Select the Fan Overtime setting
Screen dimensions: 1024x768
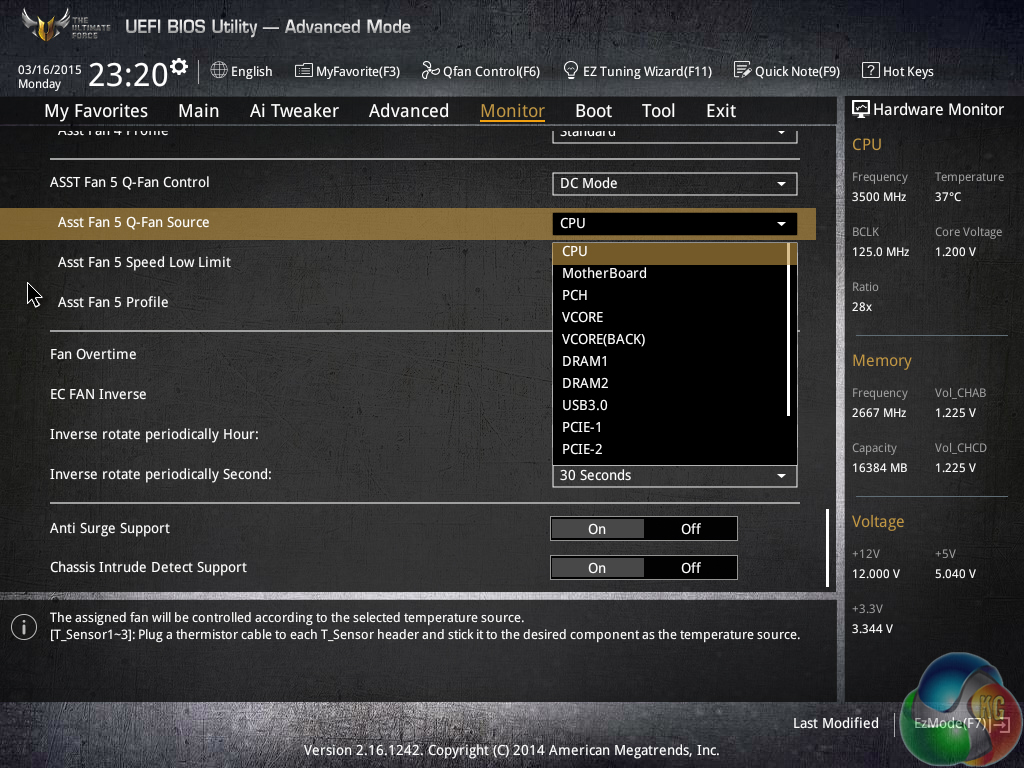pos(93,355)
